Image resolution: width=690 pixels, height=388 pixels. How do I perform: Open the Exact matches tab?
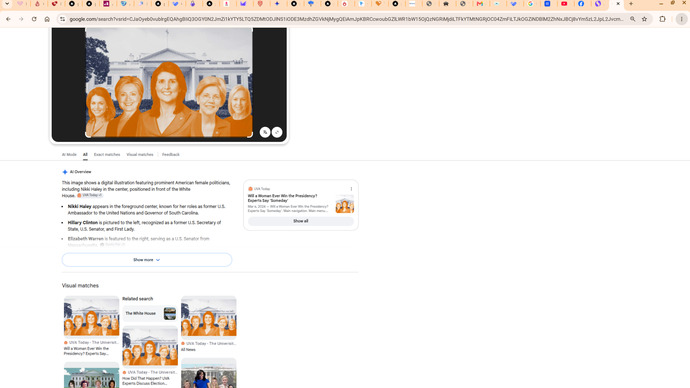(107, 155)
